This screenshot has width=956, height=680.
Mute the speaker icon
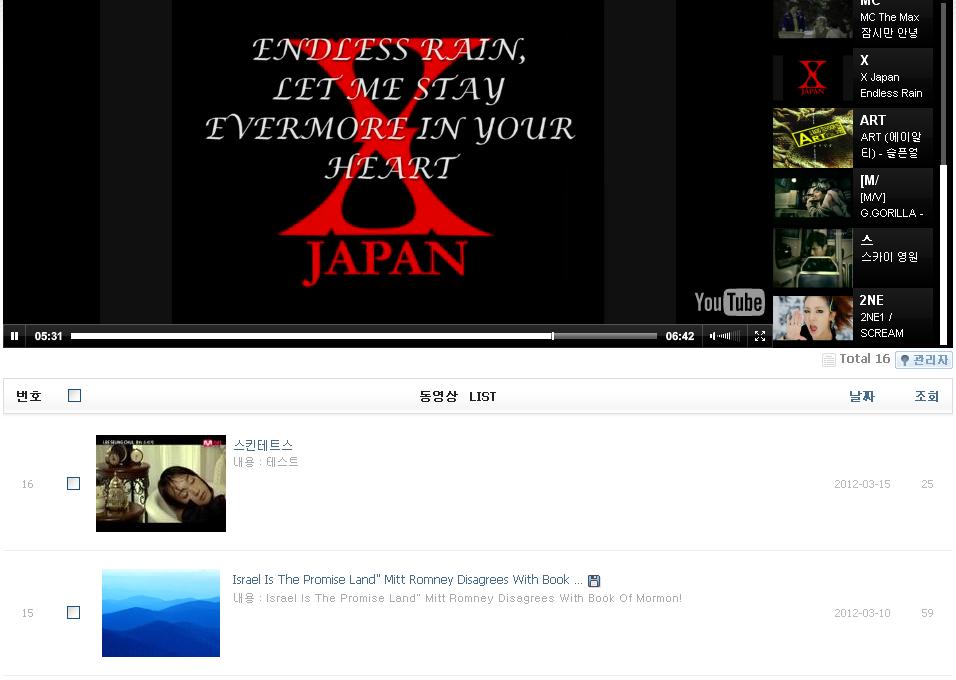coord(712,336)
